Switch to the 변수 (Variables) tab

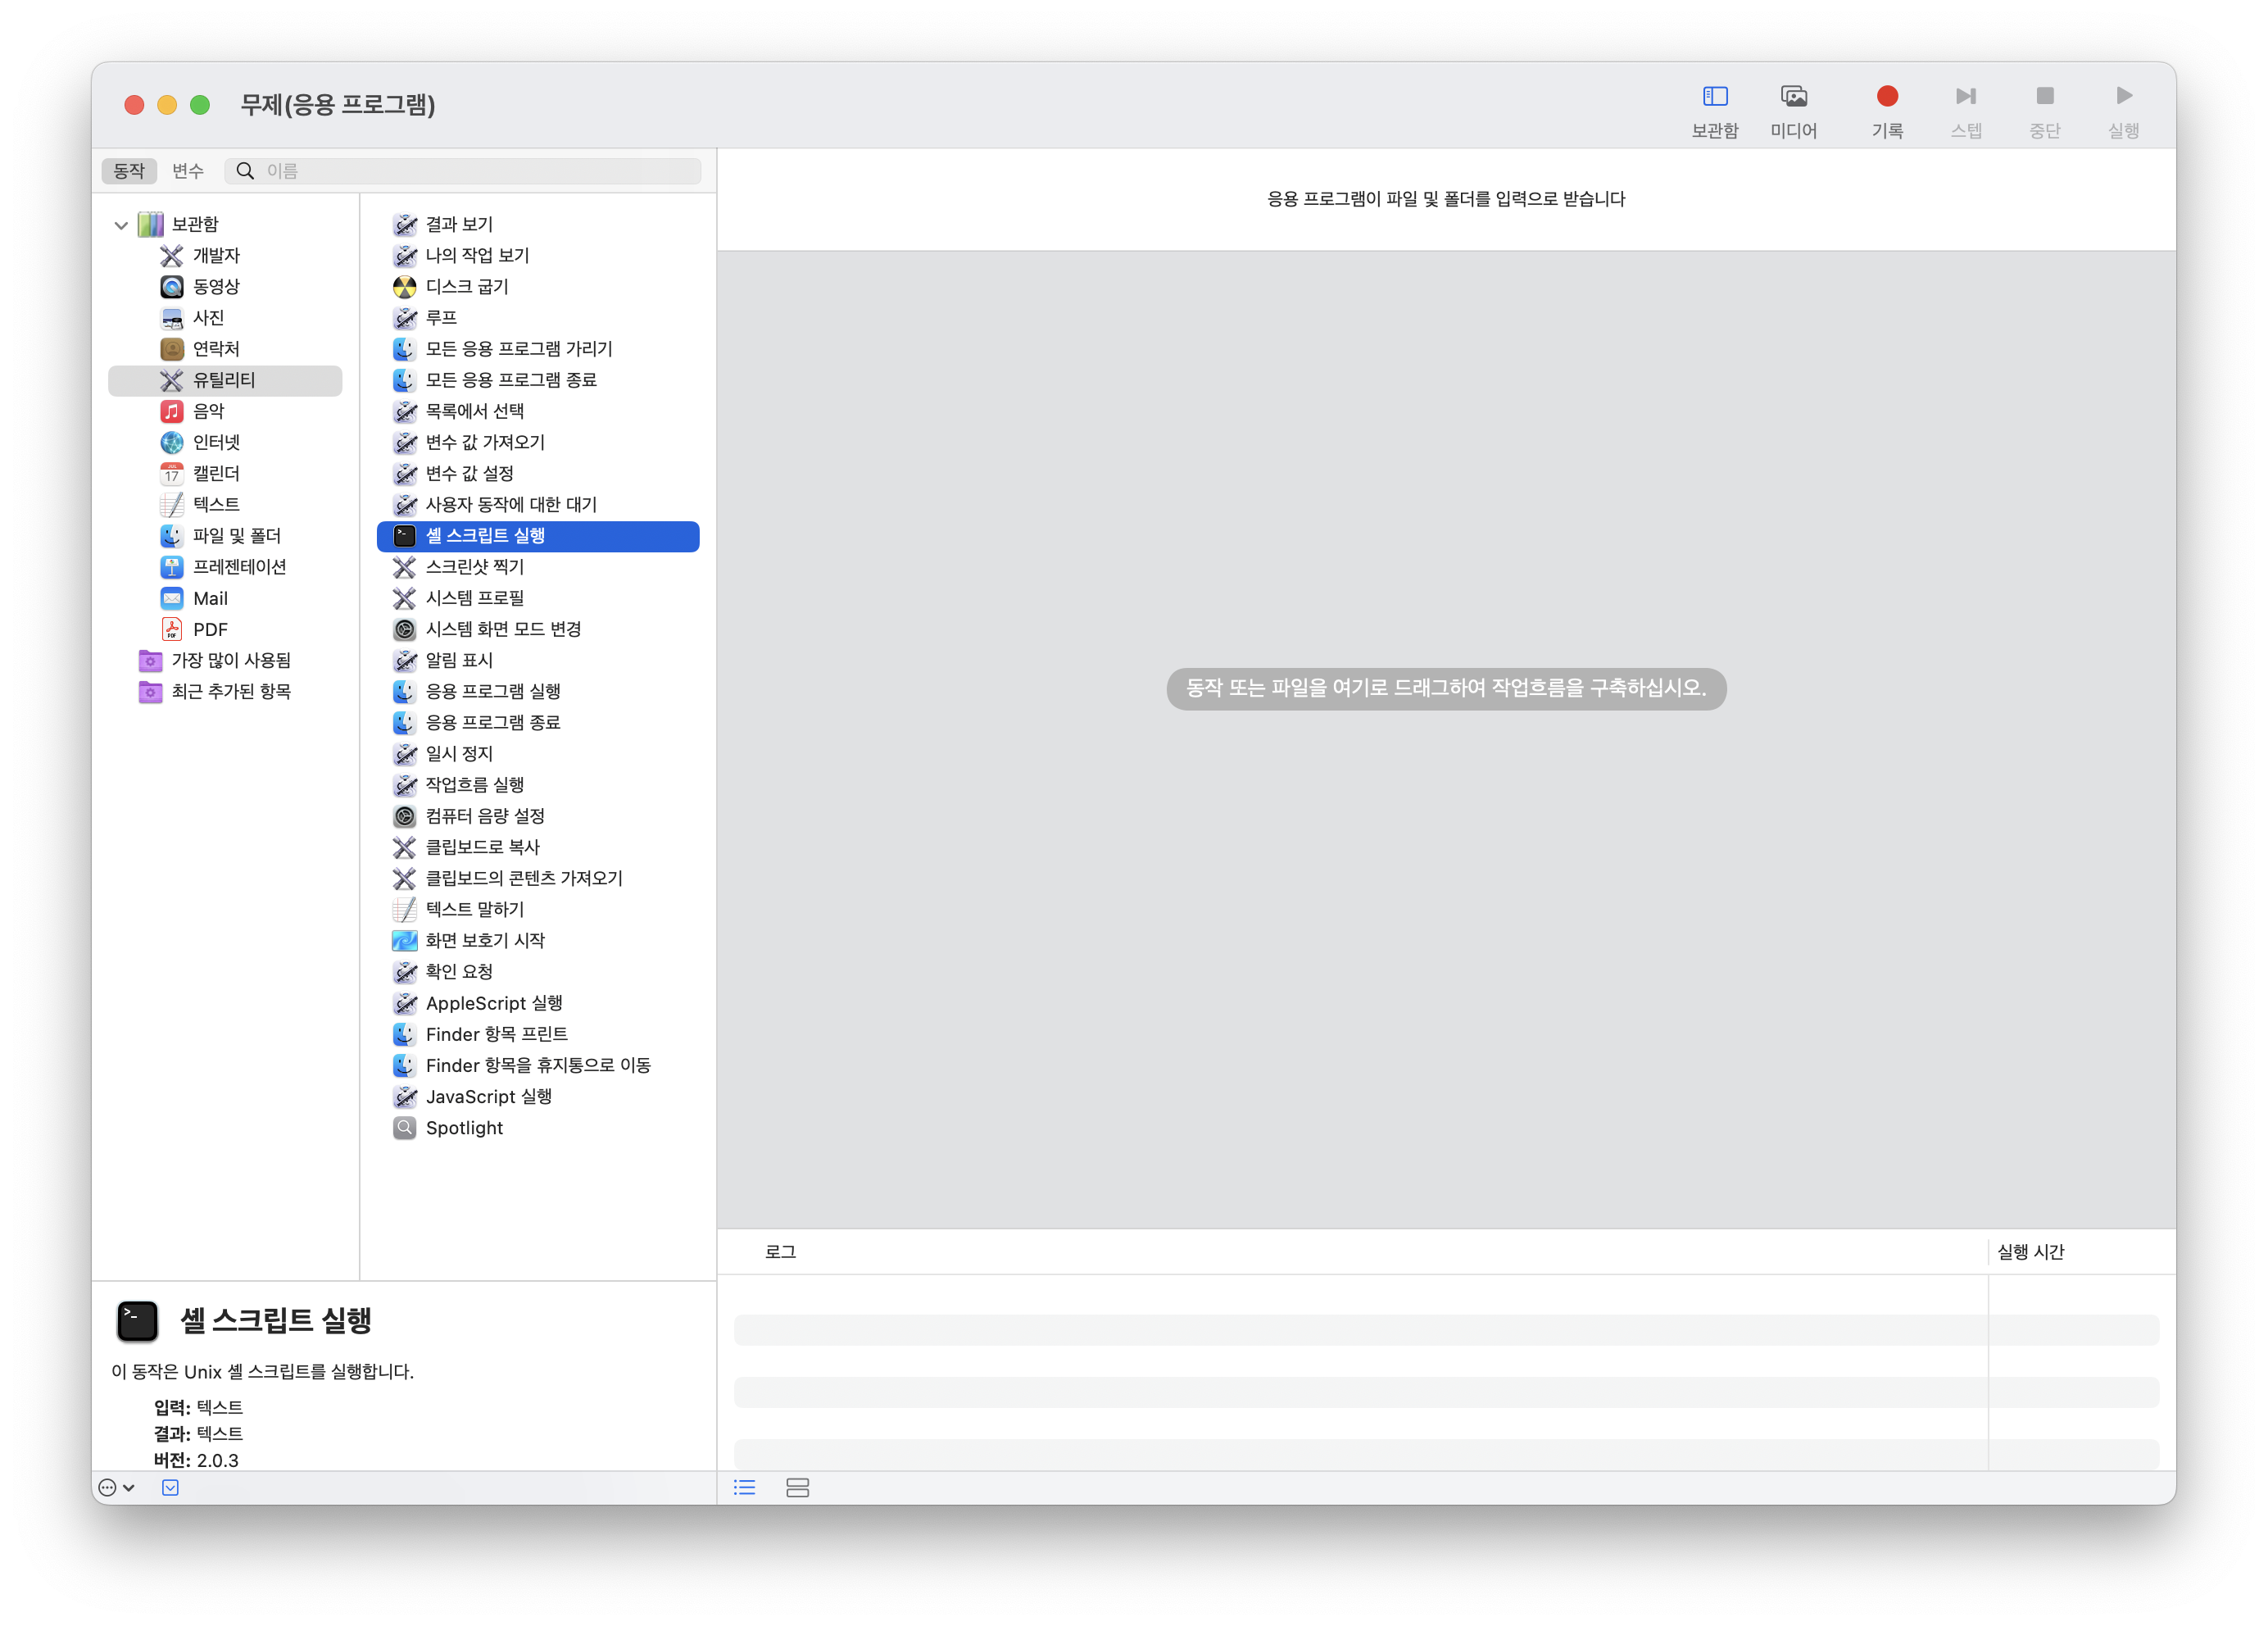click(187, 171)
